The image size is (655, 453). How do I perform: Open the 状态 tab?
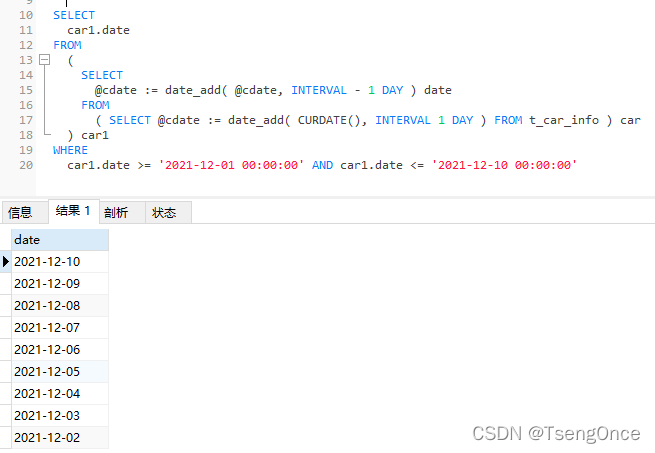tap(168, 212)
